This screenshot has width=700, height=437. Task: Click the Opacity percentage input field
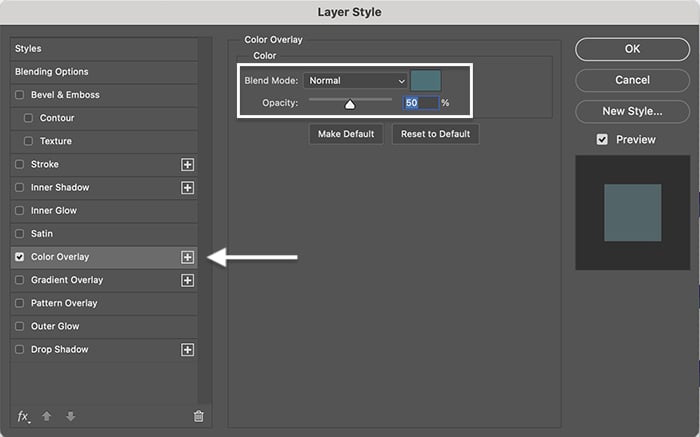point(421,103)
